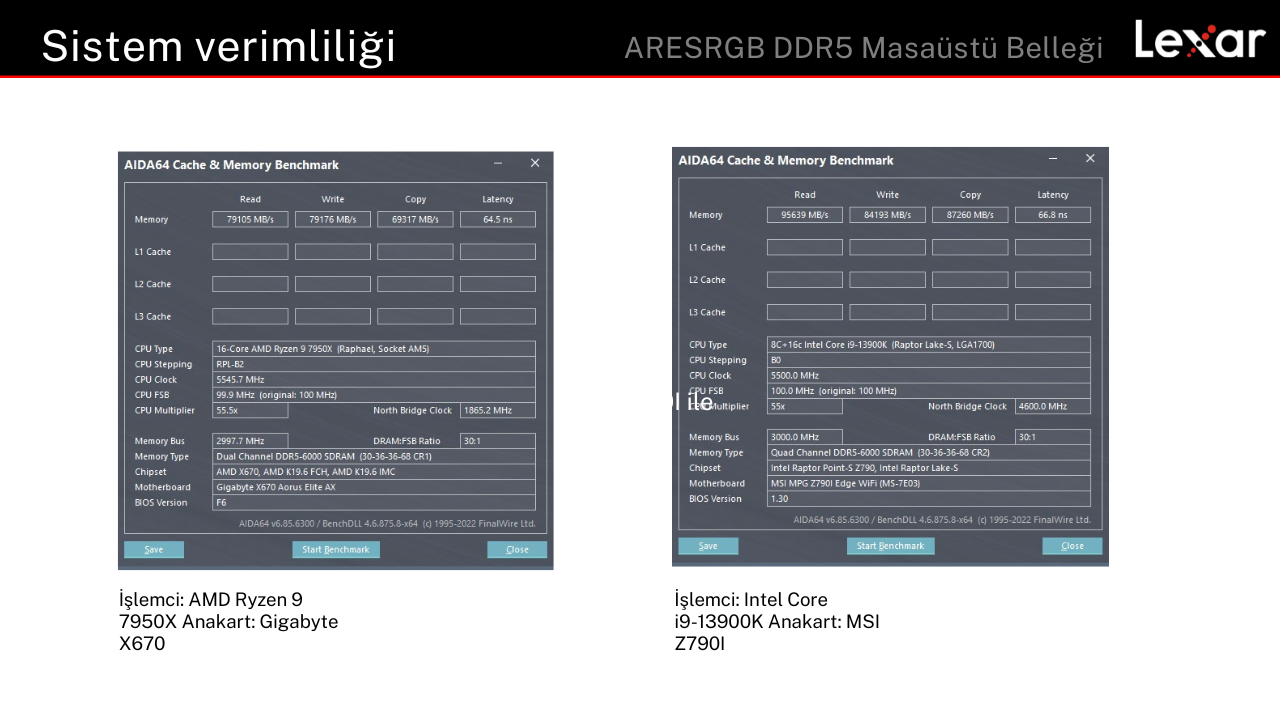
Task: Click the L1 Cache Copy box in the Intel window
Action: (970, 247)
